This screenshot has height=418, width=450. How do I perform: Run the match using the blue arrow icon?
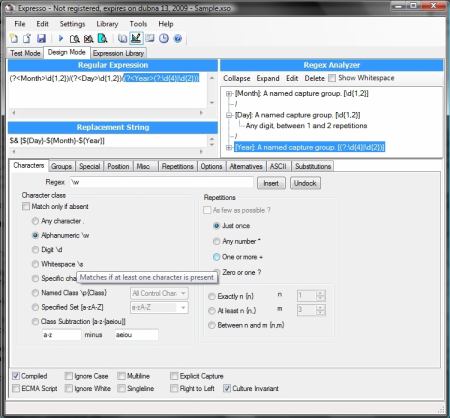(x=61, y=39)
